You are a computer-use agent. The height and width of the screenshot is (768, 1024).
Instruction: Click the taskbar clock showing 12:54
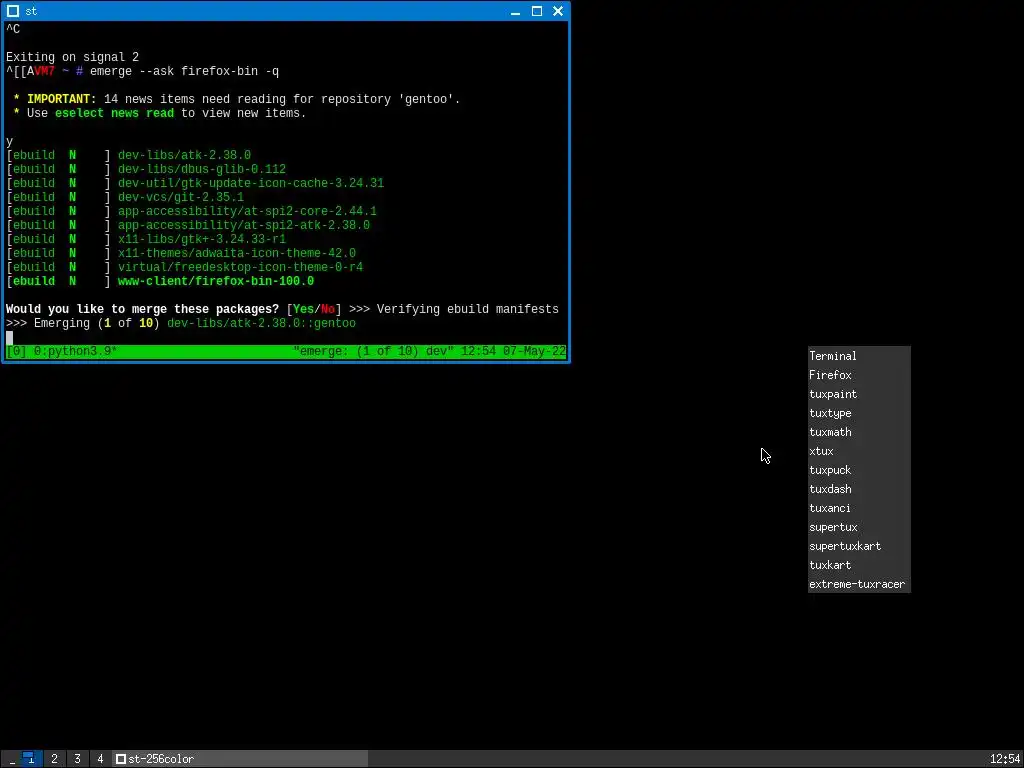pos(1005,759)
